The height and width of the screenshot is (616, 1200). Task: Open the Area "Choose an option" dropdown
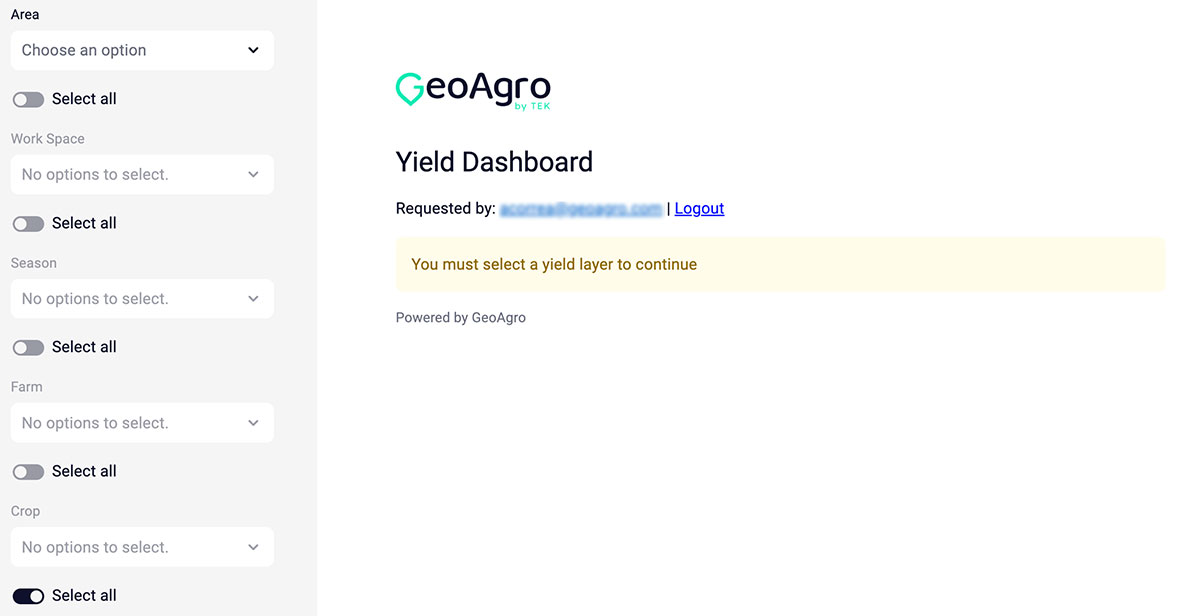pos(142,50)
